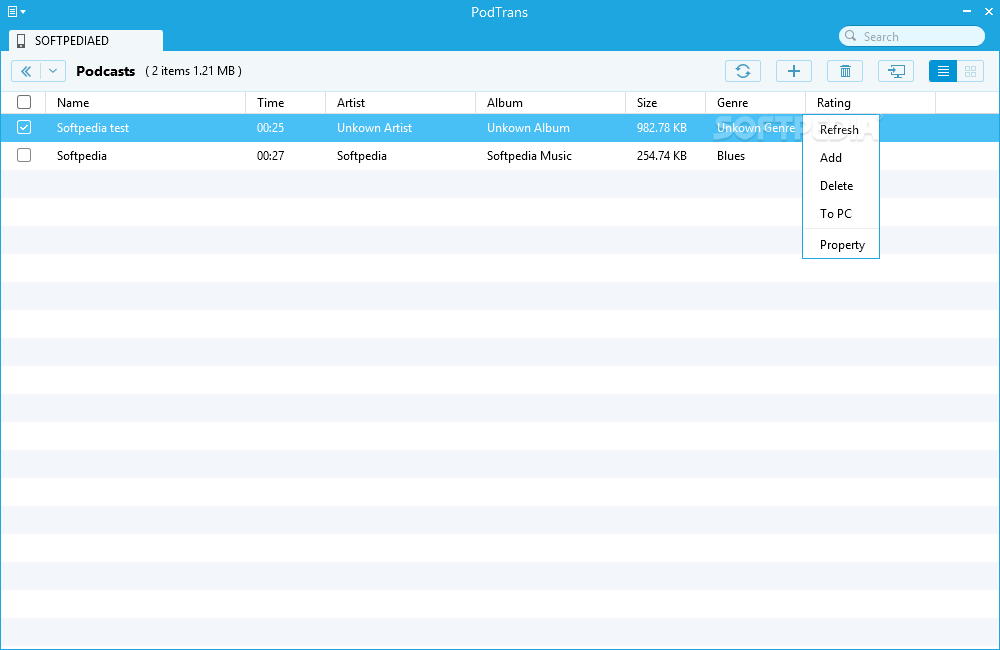Click the Refresh toolbar icon
The image size is (1000, 650).
(742, 71)
